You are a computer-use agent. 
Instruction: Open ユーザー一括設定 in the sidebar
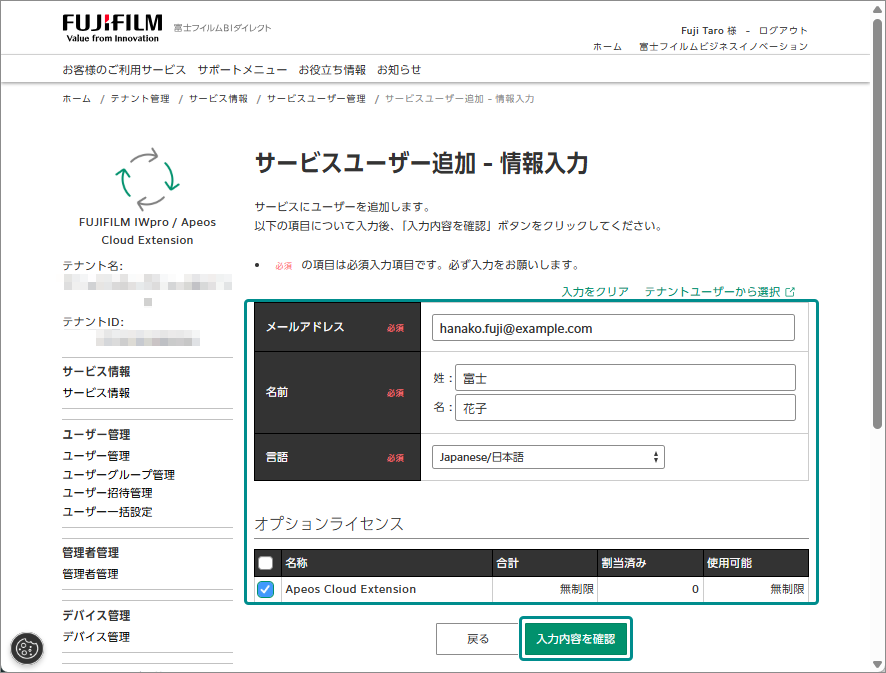pyautogui.click(x=107, y=512)
